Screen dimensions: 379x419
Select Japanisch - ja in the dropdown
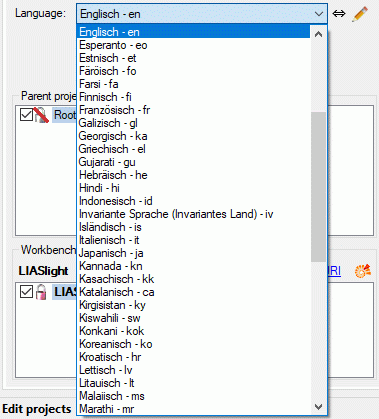pos(194,253)
